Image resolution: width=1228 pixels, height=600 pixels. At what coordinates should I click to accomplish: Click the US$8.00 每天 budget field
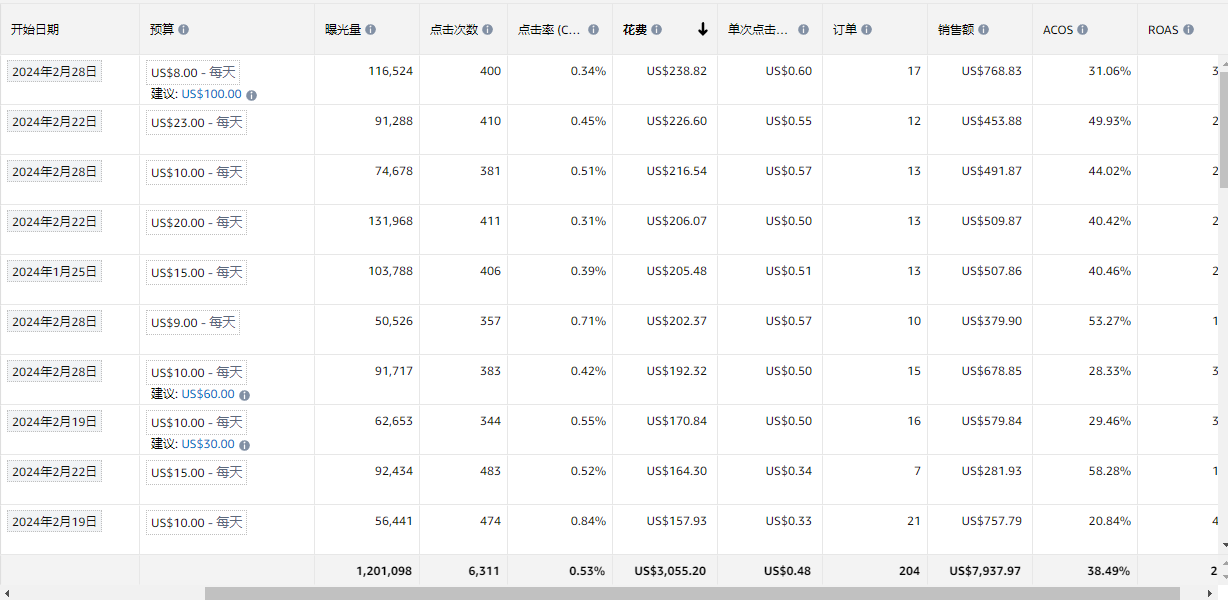point(195,71)
